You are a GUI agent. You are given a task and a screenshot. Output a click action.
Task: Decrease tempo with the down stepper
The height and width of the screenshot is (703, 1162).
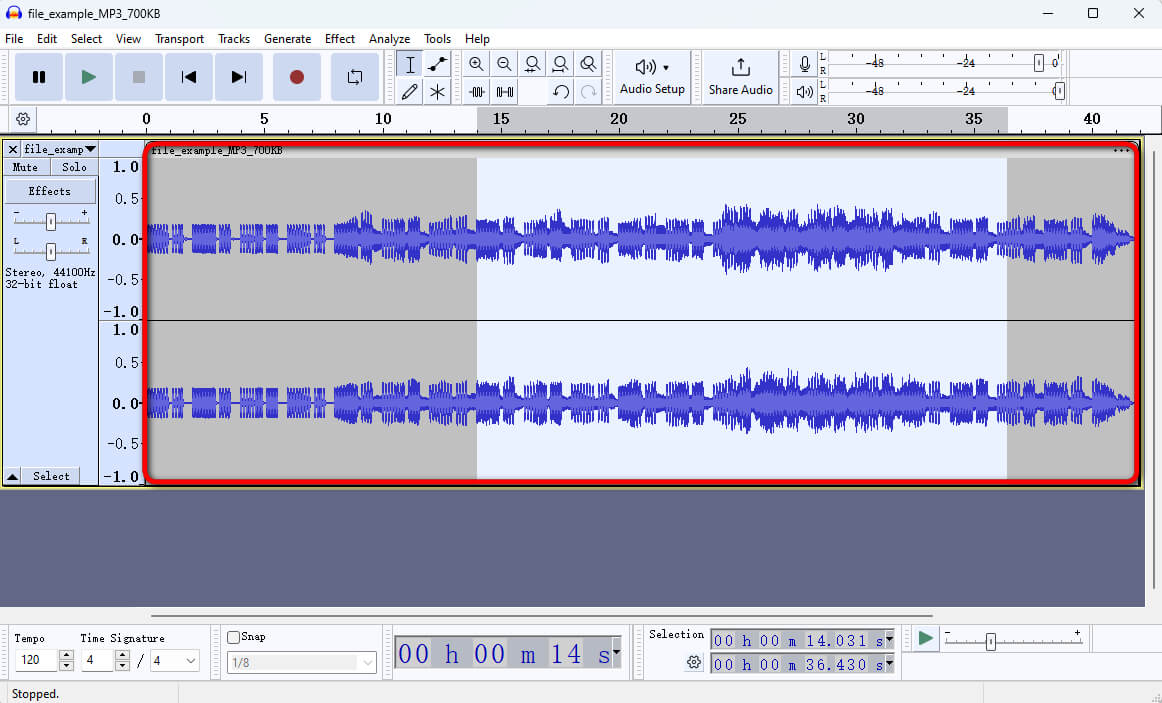coord(66,665)
